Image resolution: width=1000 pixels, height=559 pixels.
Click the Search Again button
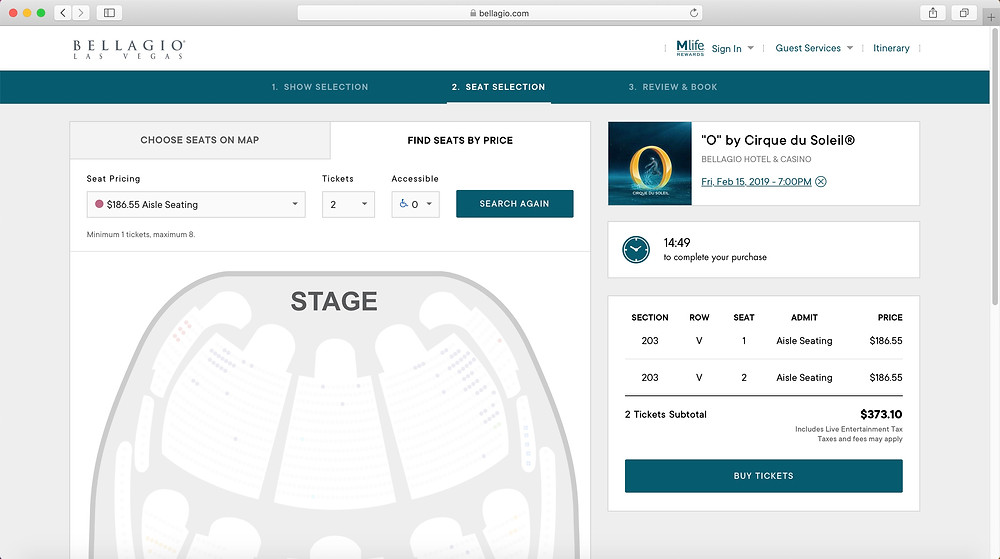[x=515, y=203]
